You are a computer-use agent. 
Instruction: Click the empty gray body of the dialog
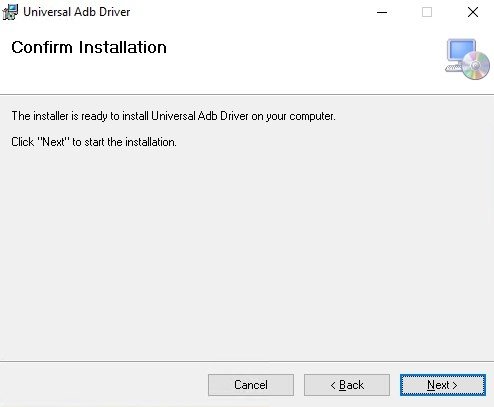[247, 253]
